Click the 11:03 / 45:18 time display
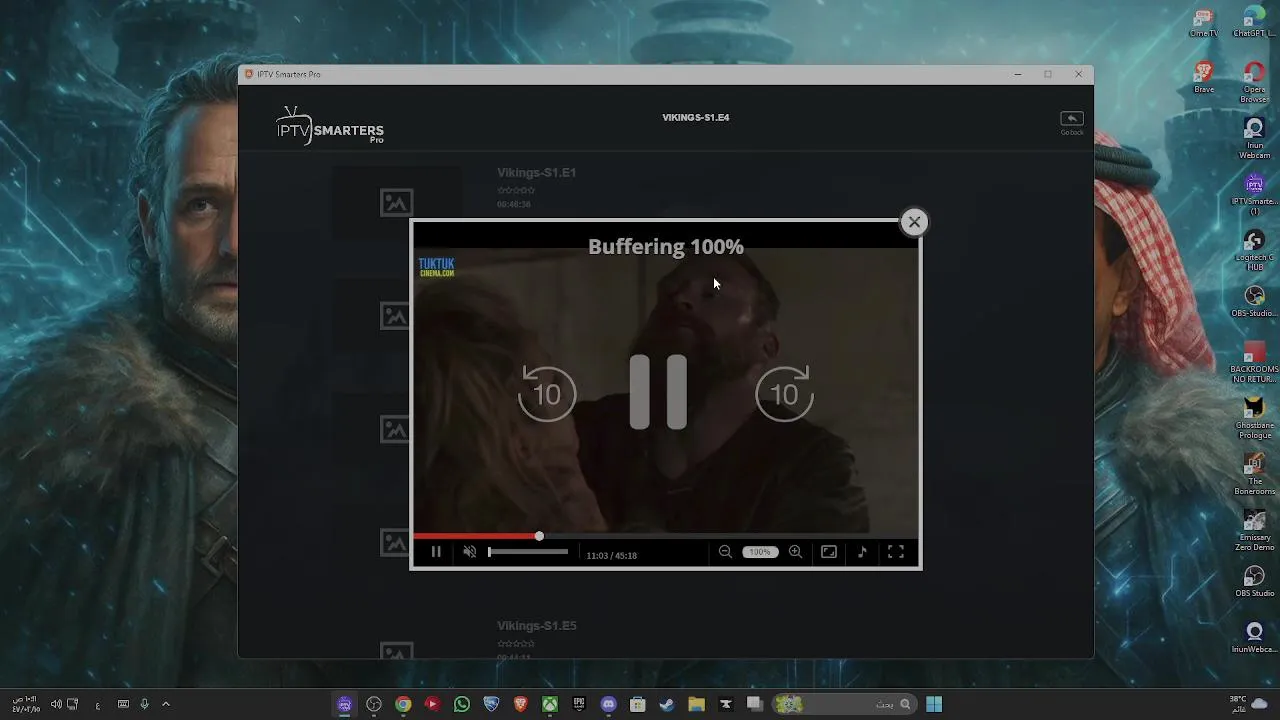This screenshot has height=720, width=1280. point(611,555)
